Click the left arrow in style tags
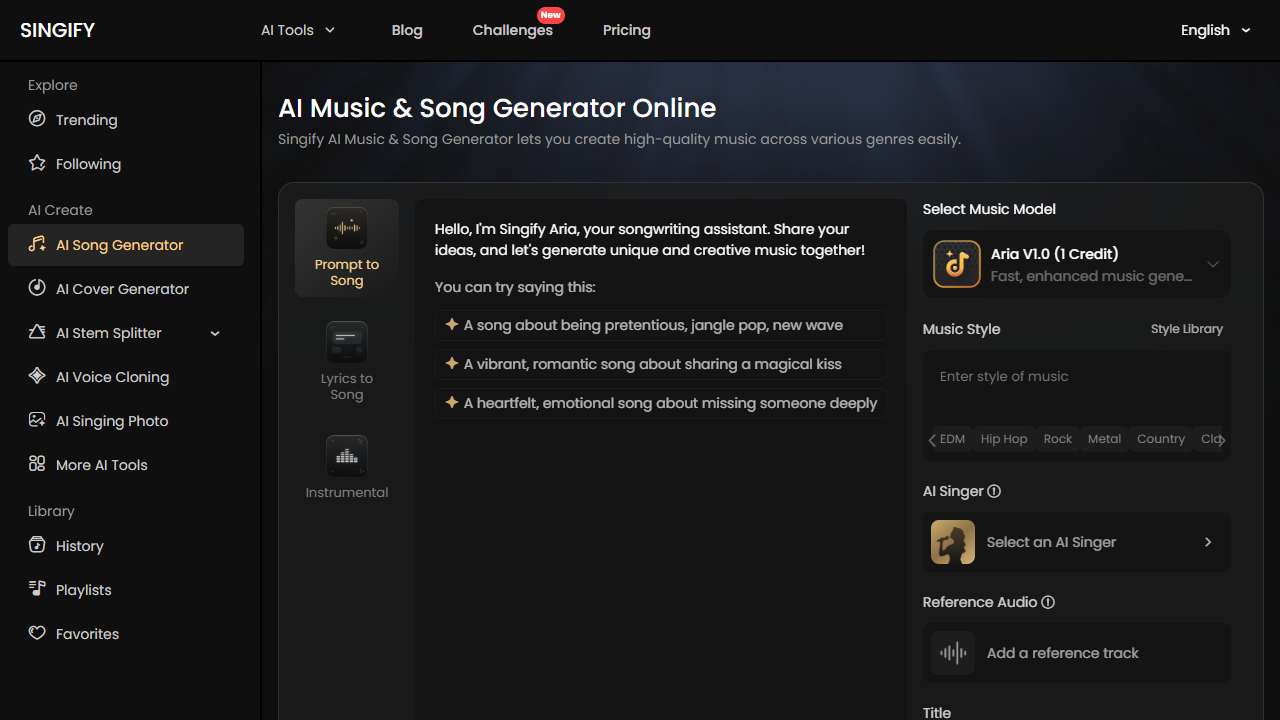The width and height of the screenshot is (1280, 720). tap(932, 439)
